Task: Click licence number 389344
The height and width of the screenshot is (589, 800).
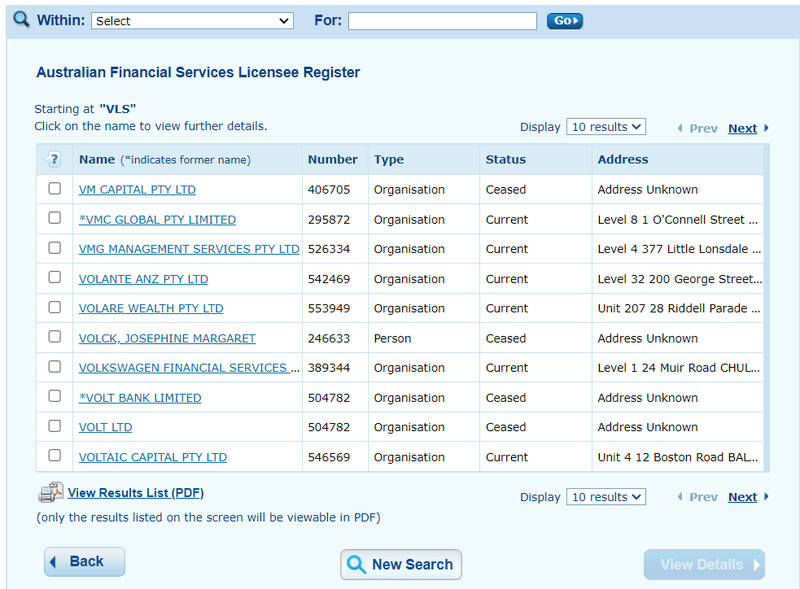Action: click(x=329, y=368)
